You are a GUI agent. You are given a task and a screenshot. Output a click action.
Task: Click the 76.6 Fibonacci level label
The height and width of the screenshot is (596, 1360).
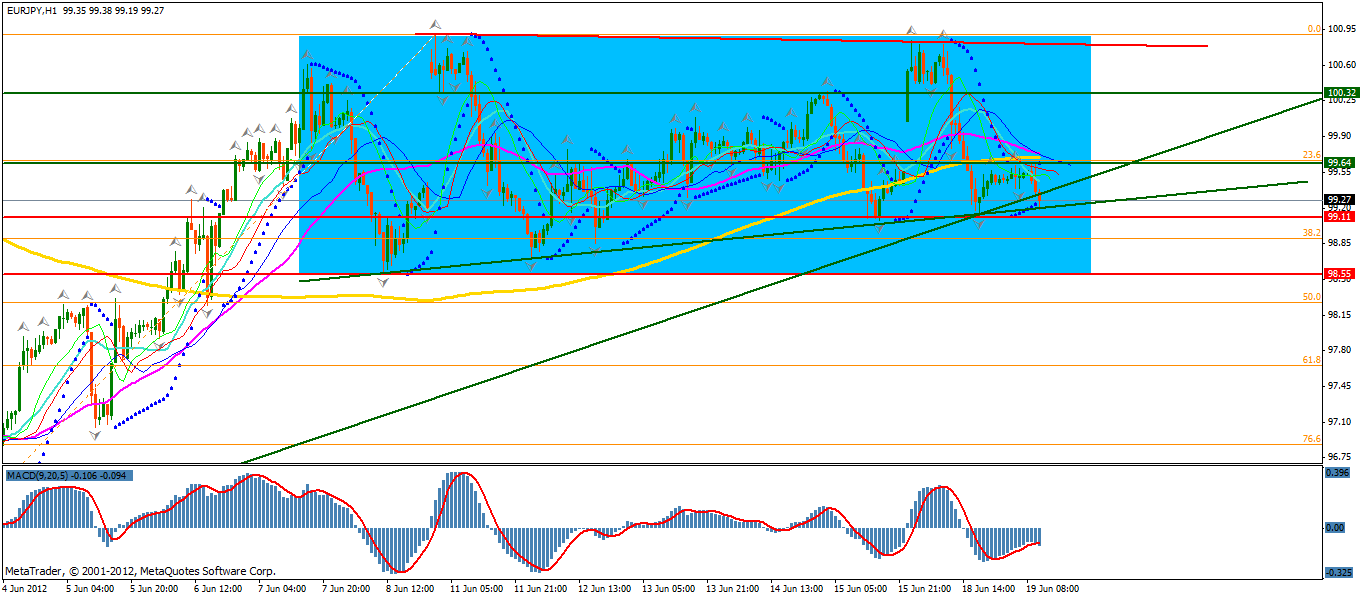1312,439
